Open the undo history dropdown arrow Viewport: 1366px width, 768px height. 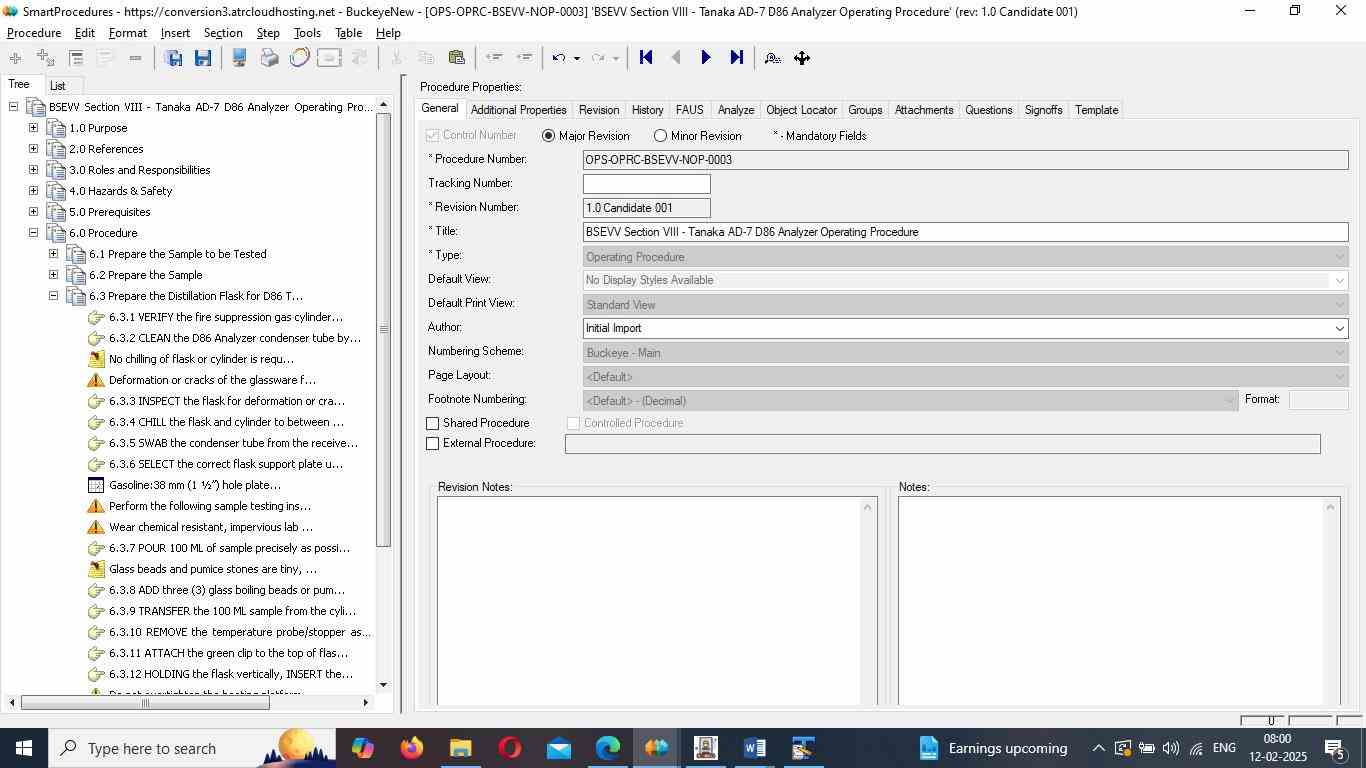point(577,58)
